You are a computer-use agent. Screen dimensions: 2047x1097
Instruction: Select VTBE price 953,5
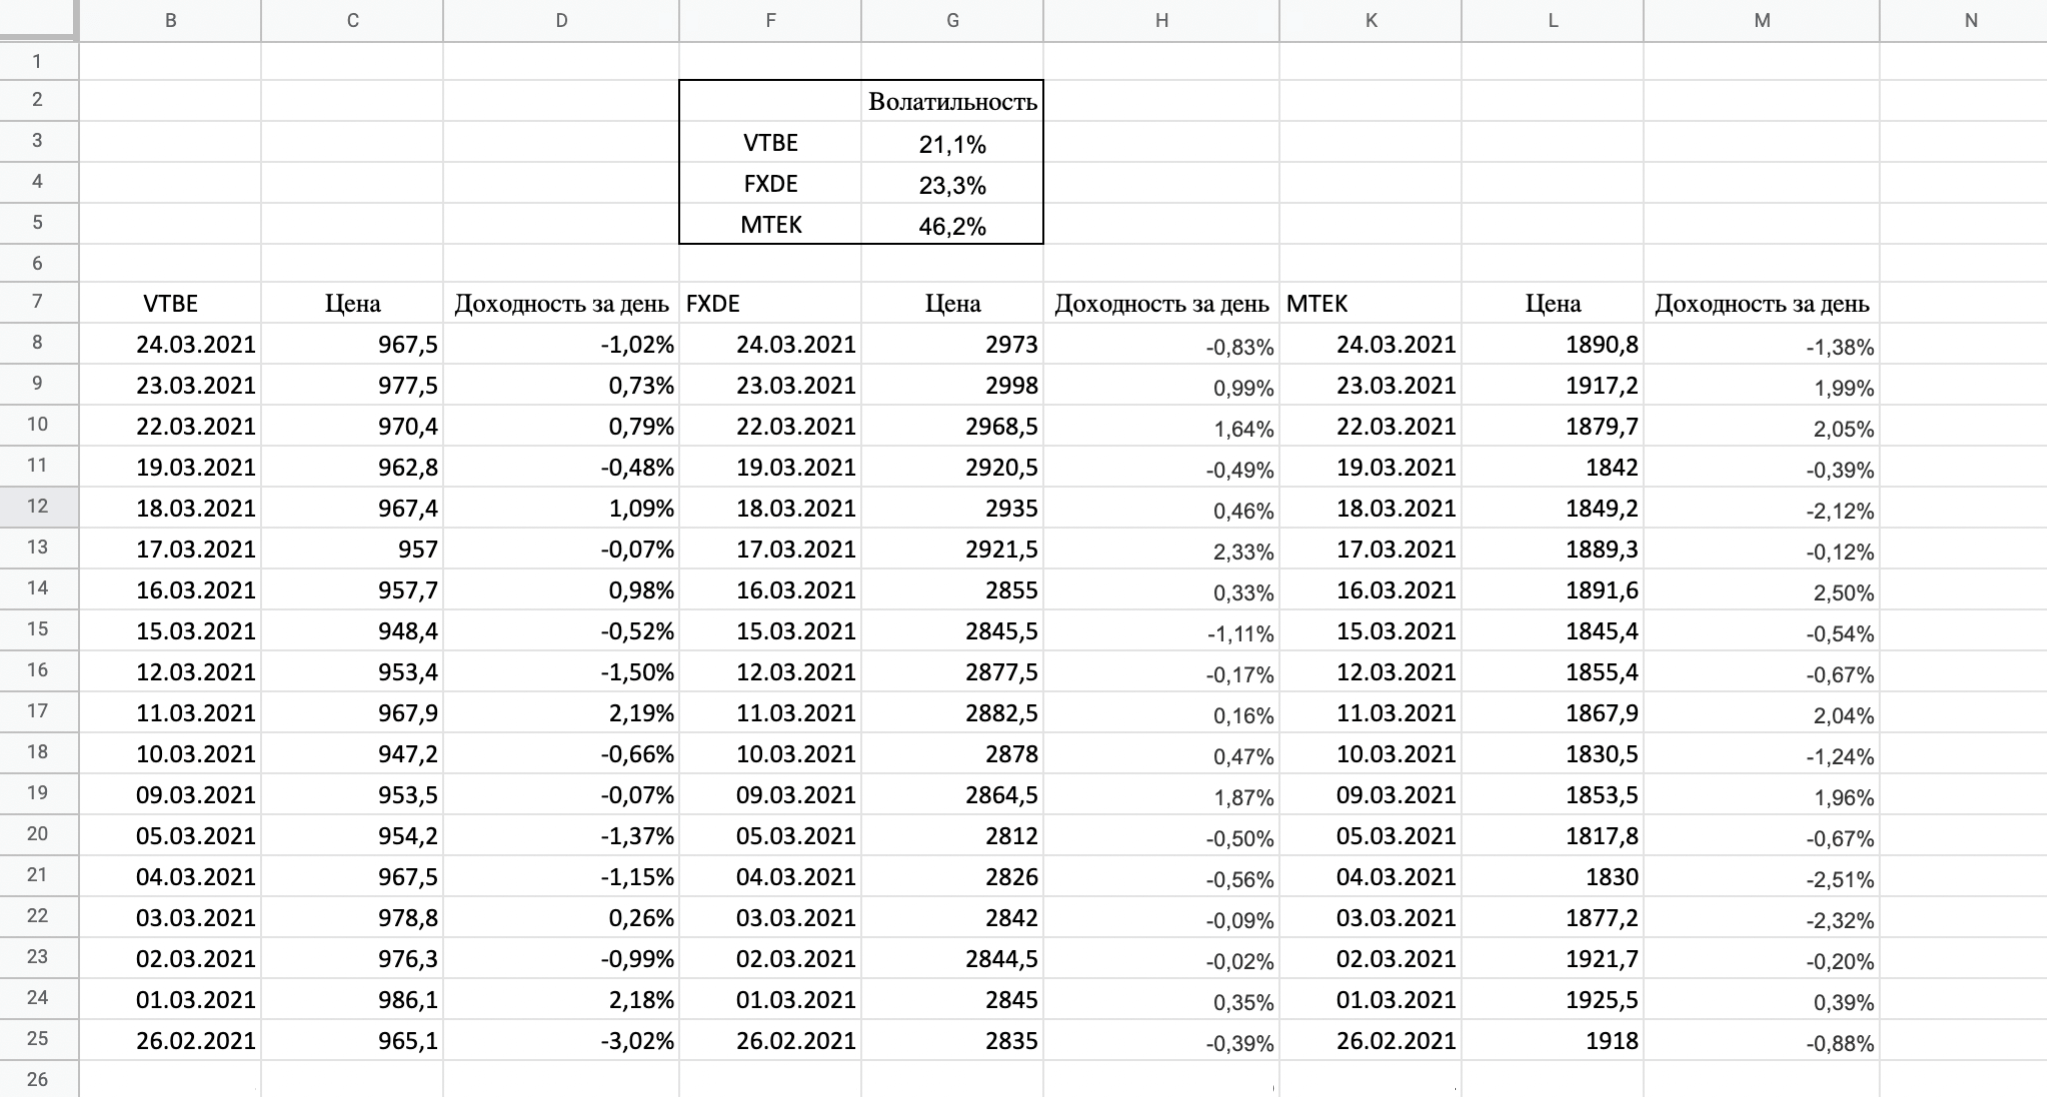(x=352, y=795)
